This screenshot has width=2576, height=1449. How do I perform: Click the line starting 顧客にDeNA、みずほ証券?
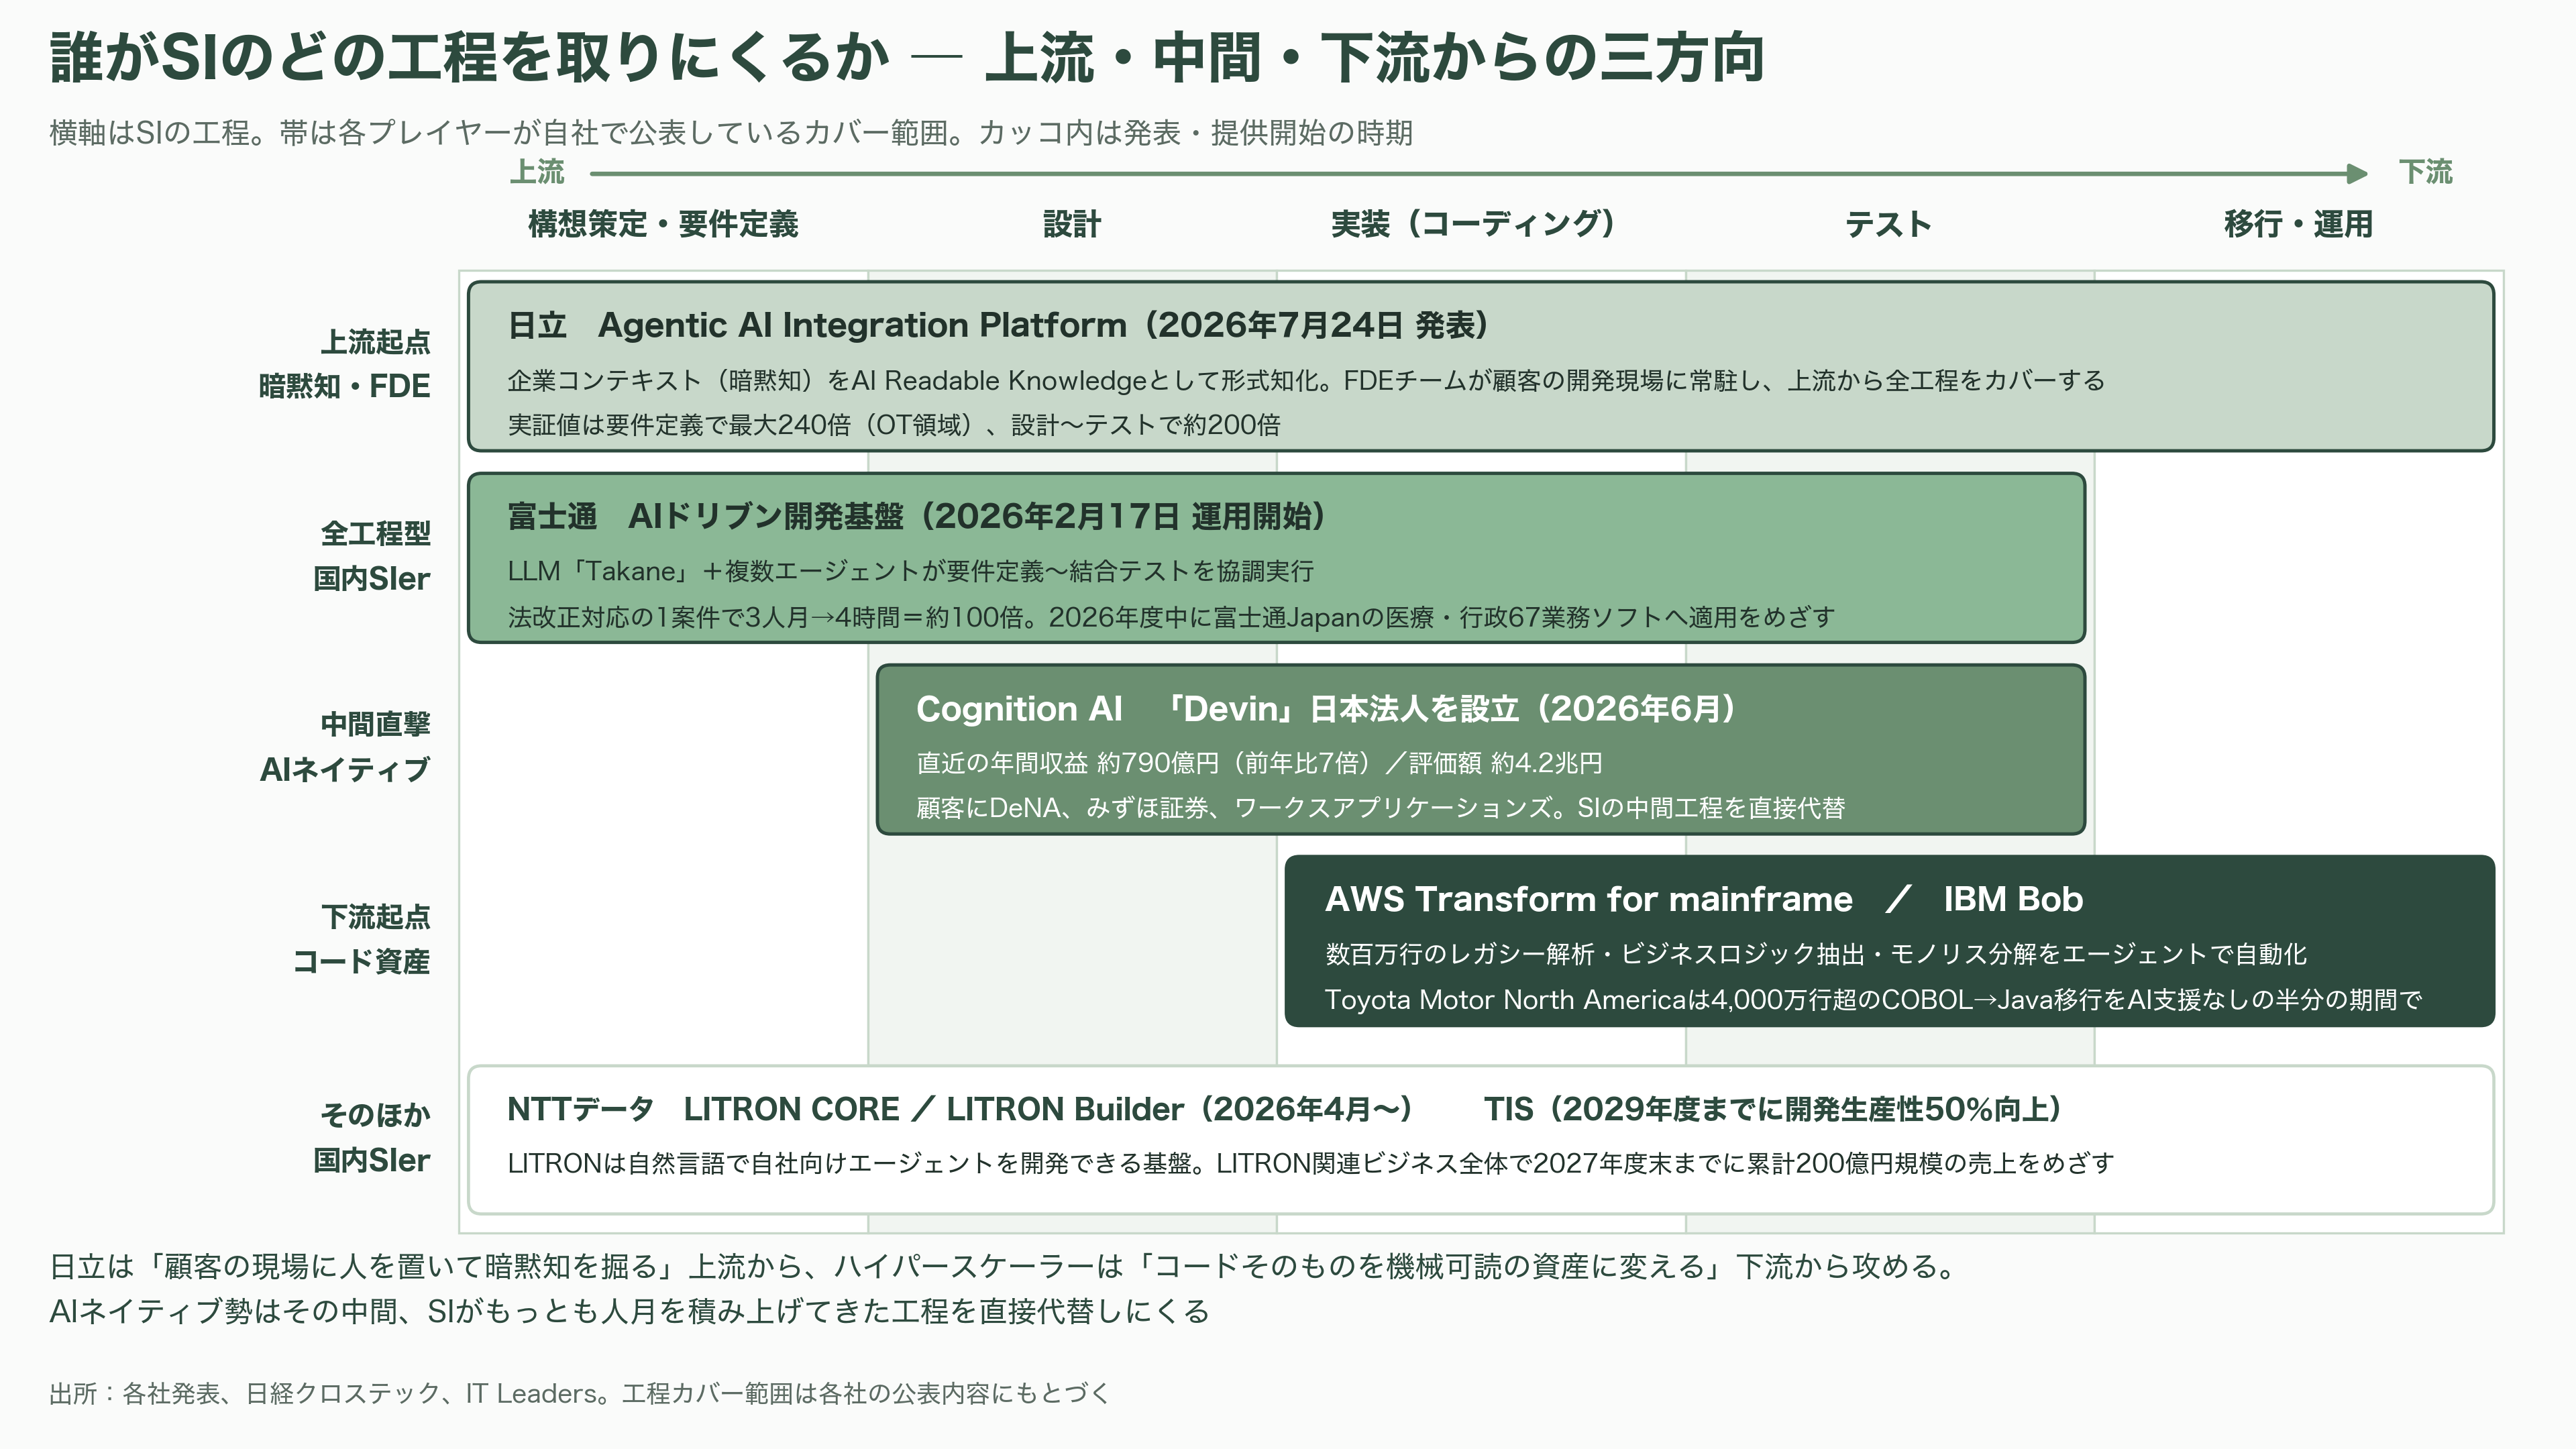point(1380,808)
